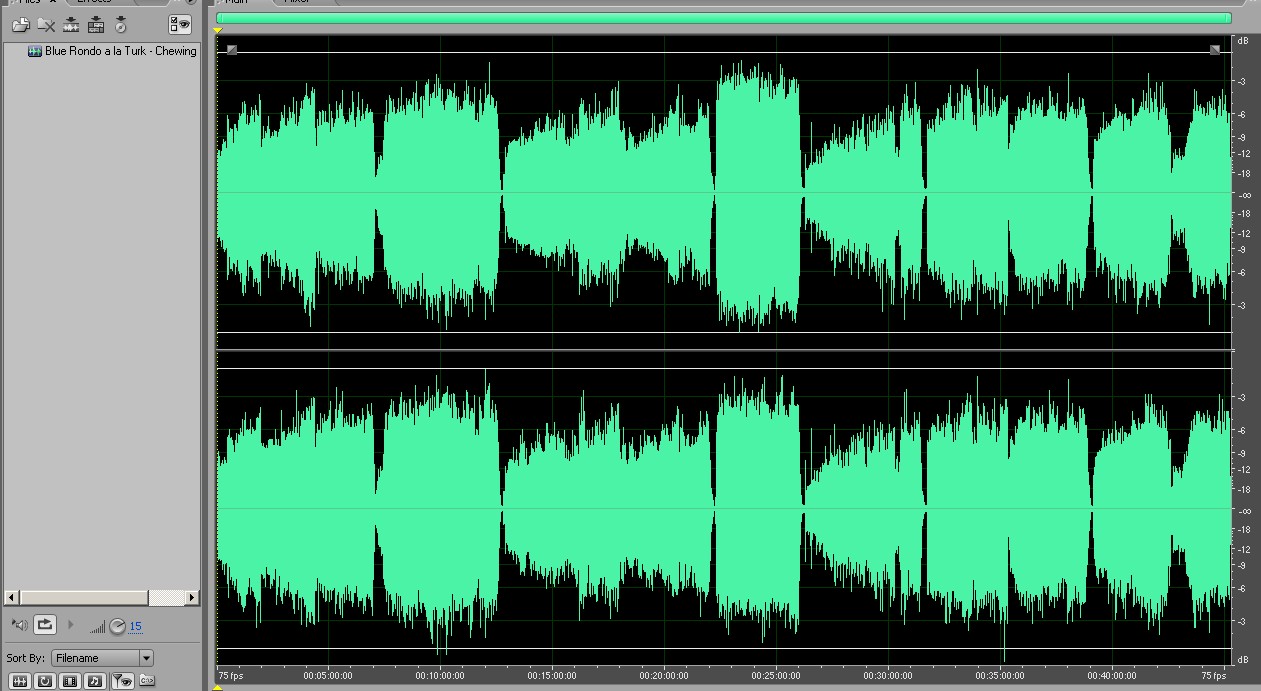Click the auto-play speaker icon
This screenshot has height=691, width=1261.
coord(19,625)
